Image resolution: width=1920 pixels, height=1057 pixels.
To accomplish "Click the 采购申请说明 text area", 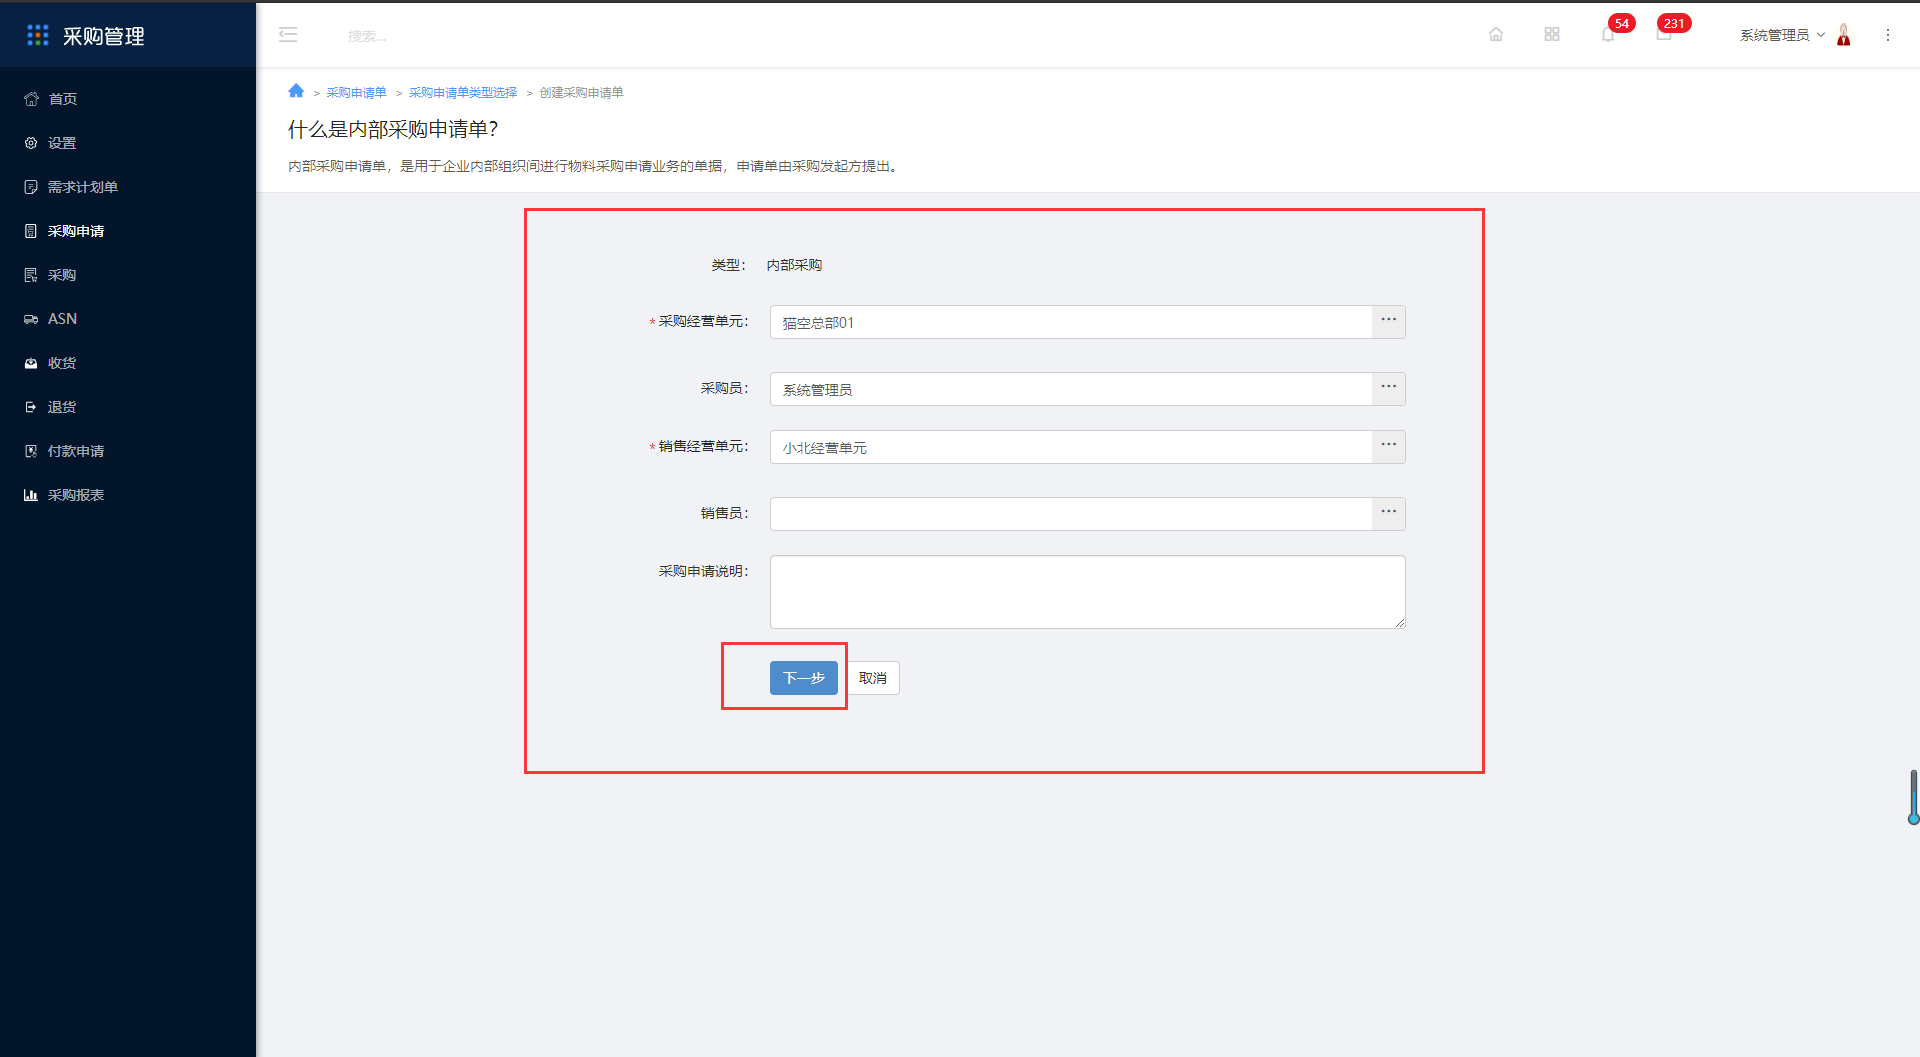I will [1088, 592].
